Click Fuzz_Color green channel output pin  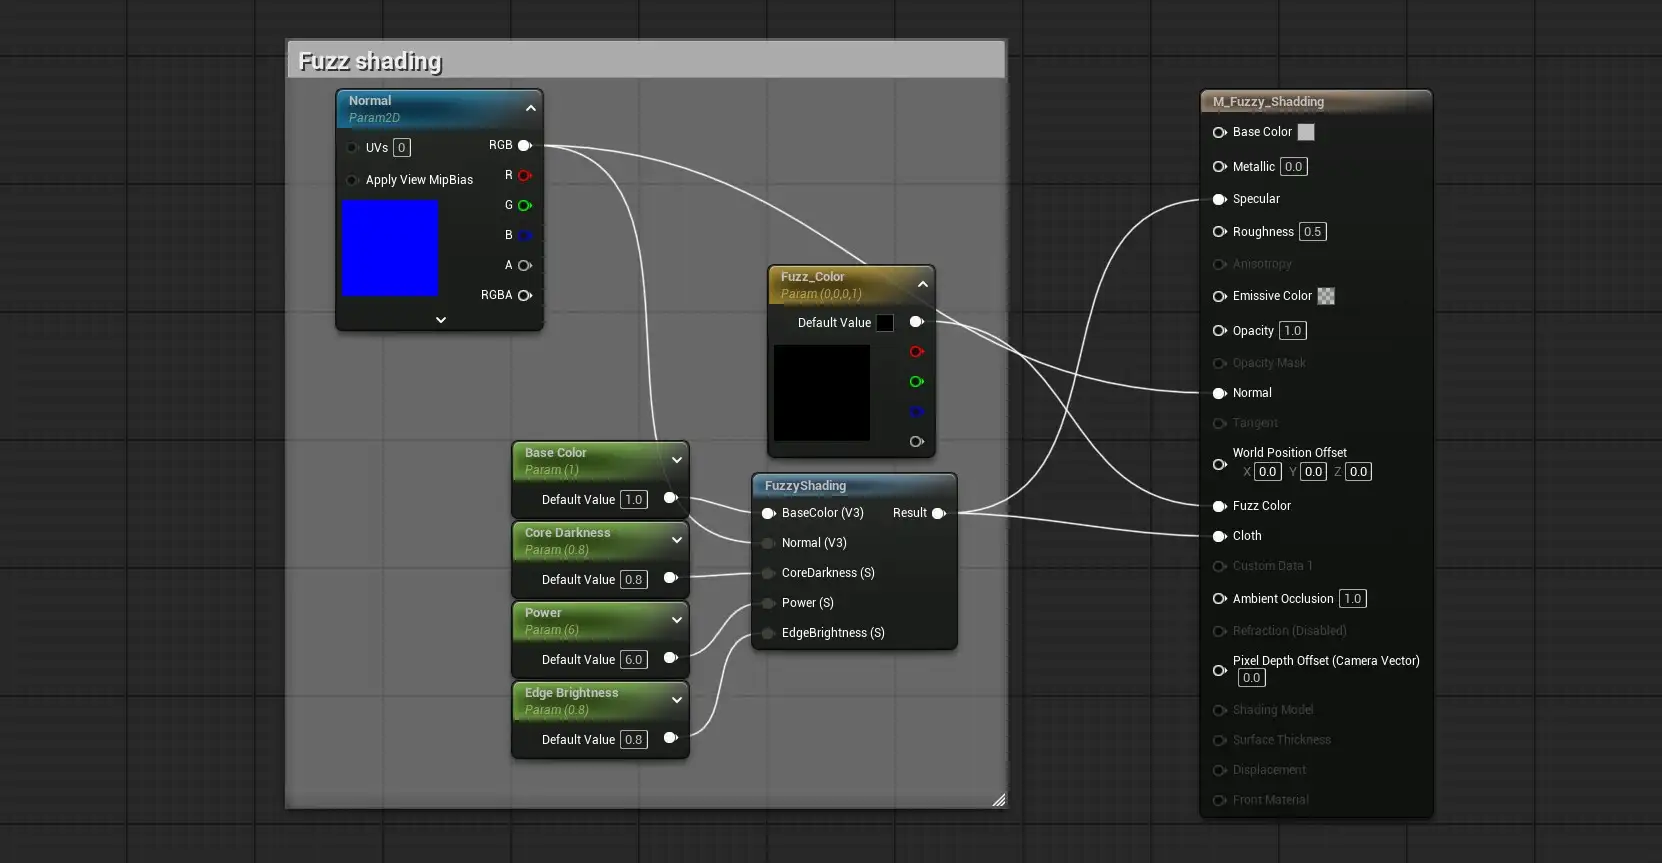point(916,382)
